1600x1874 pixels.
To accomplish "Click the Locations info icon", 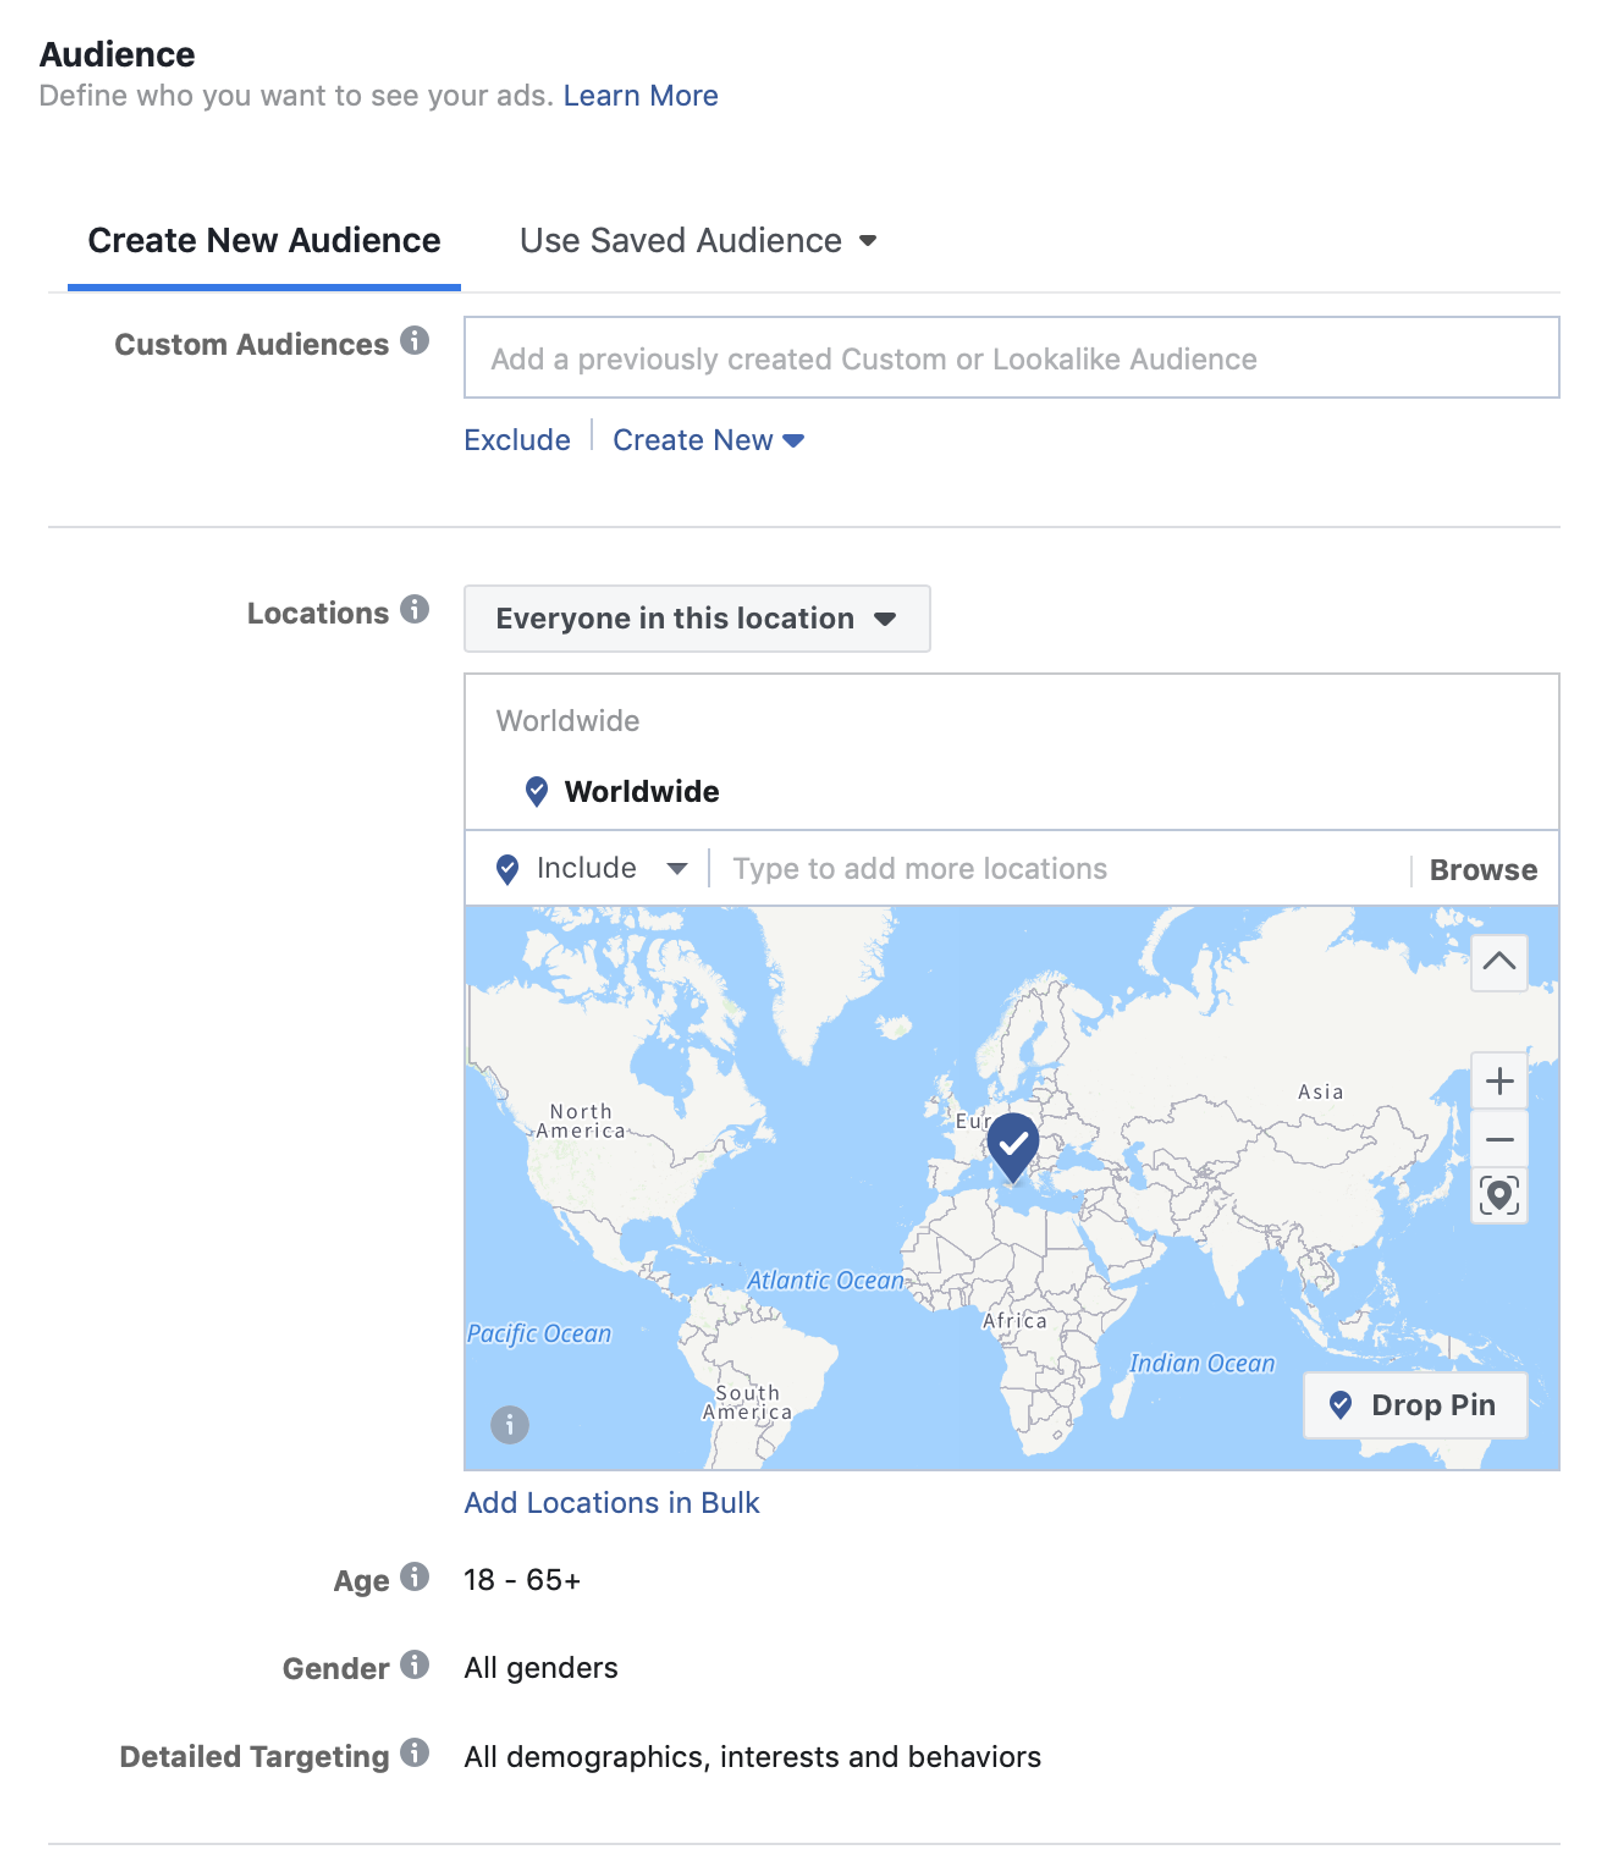I will click(x=414, y=610).
